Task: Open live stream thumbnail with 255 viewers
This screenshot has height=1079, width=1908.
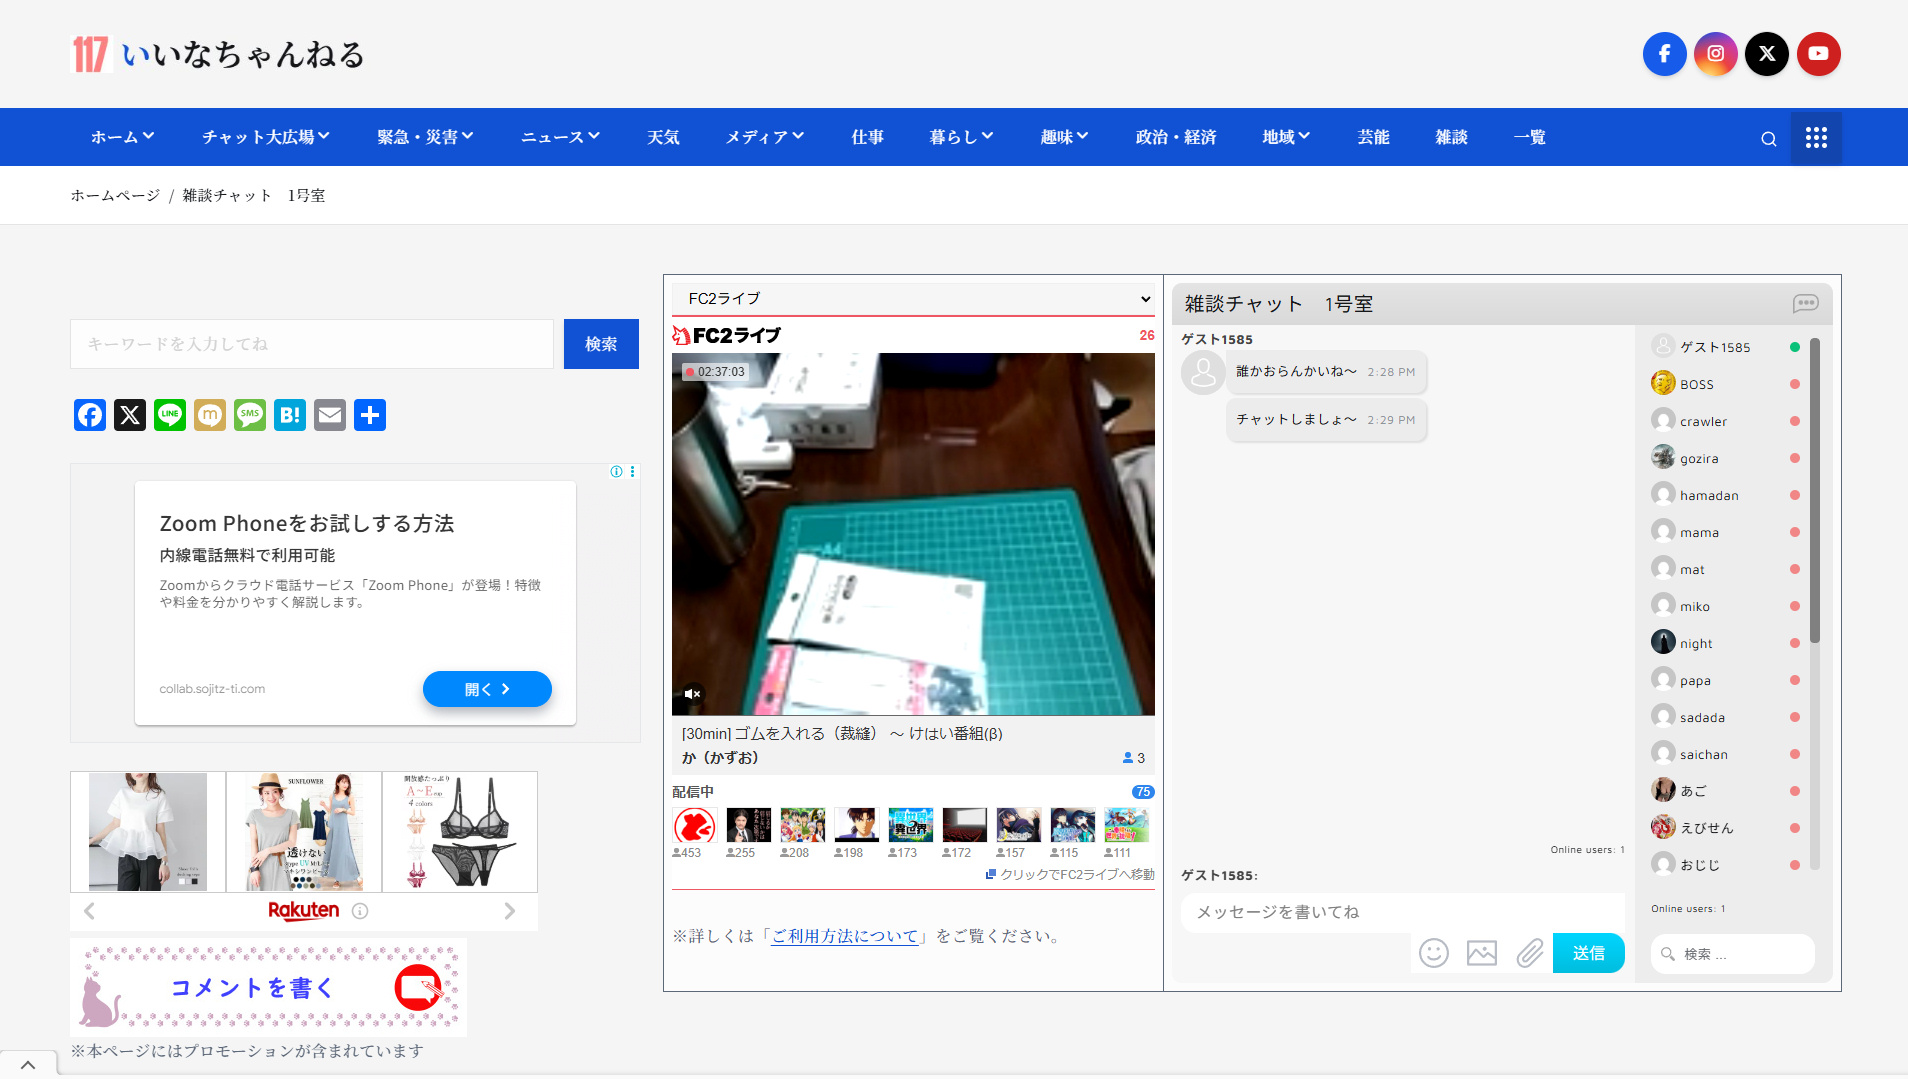Action: click(x=748, y=826)
